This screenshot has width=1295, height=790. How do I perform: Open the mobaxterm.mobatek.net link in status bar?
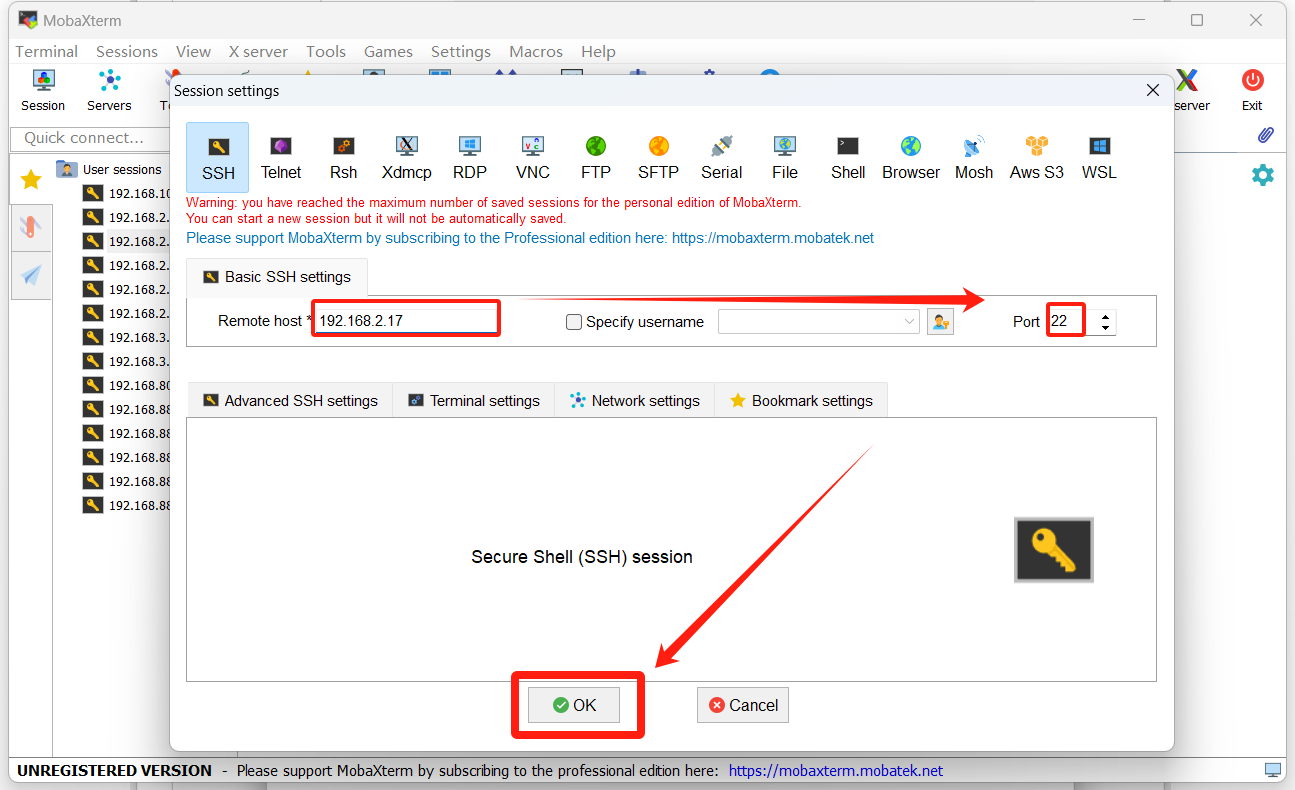pos(835,771)
